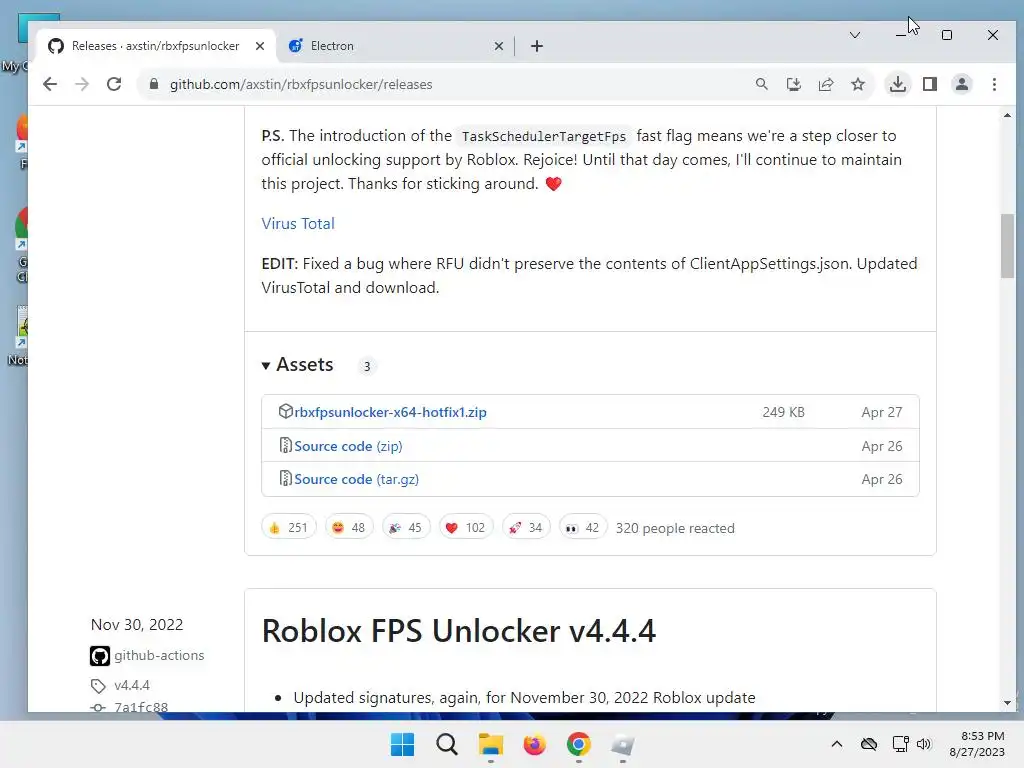1024x768 pixels.
Task: Click the install app icon in address bar
Action: [793, 84]
